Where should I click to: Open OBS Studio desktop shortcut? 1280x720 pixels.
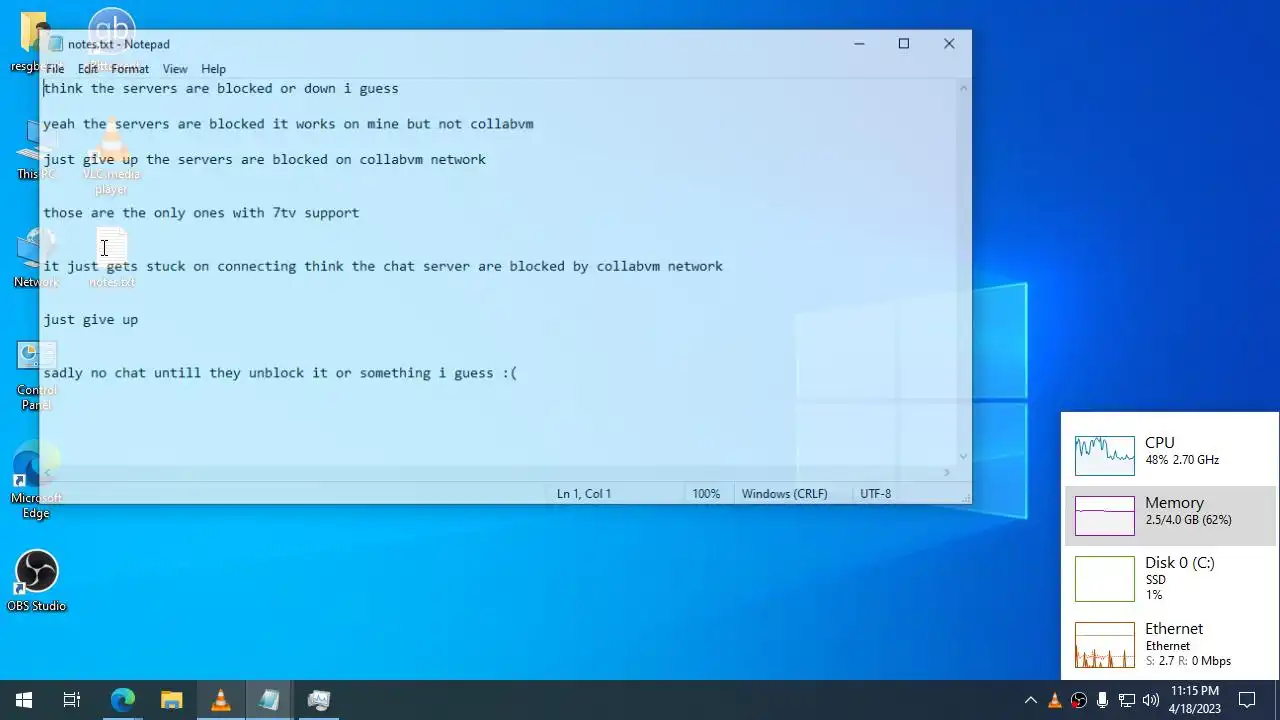point(36,580)
